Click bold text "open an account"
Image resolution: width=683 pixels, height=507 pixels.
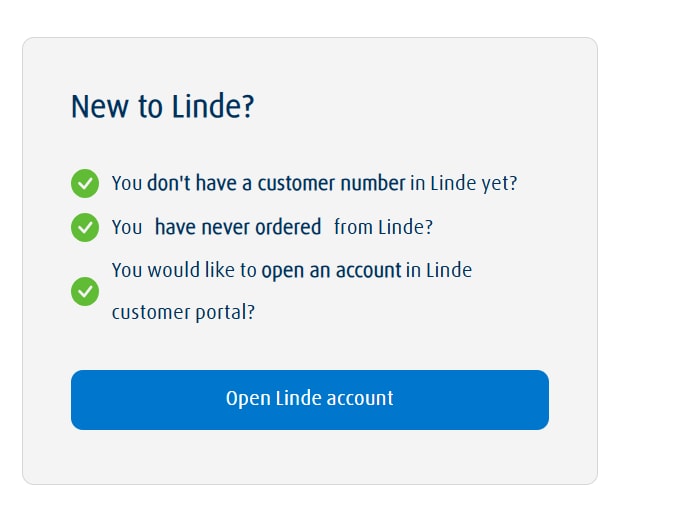[x=331, y=270]
